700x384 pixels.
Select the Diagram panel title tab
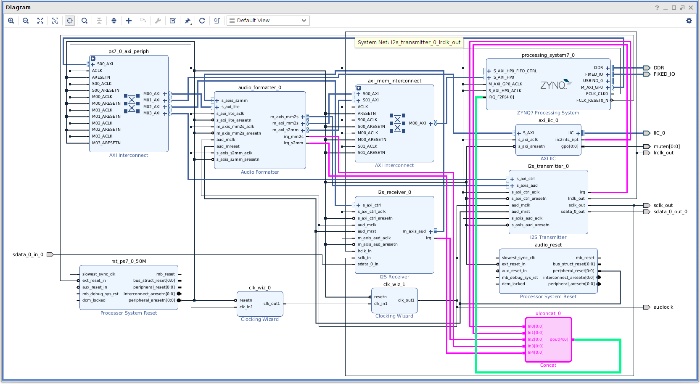18,7
